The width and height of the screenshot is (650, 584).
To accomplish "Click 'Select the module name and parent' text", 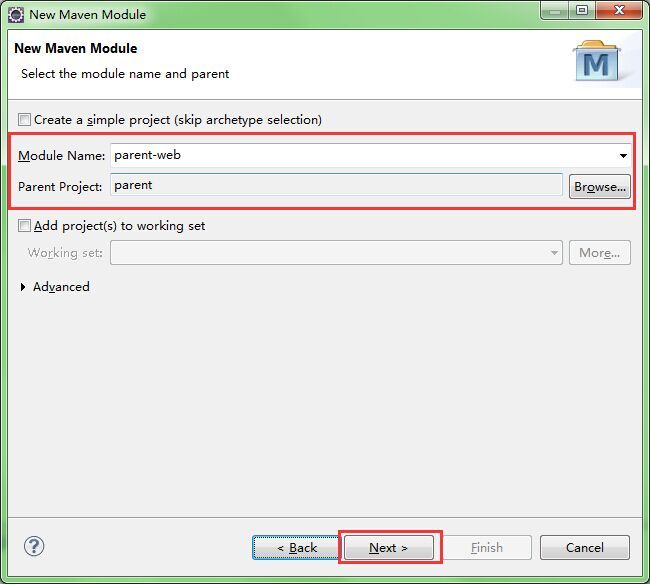I will coord(125,74).
